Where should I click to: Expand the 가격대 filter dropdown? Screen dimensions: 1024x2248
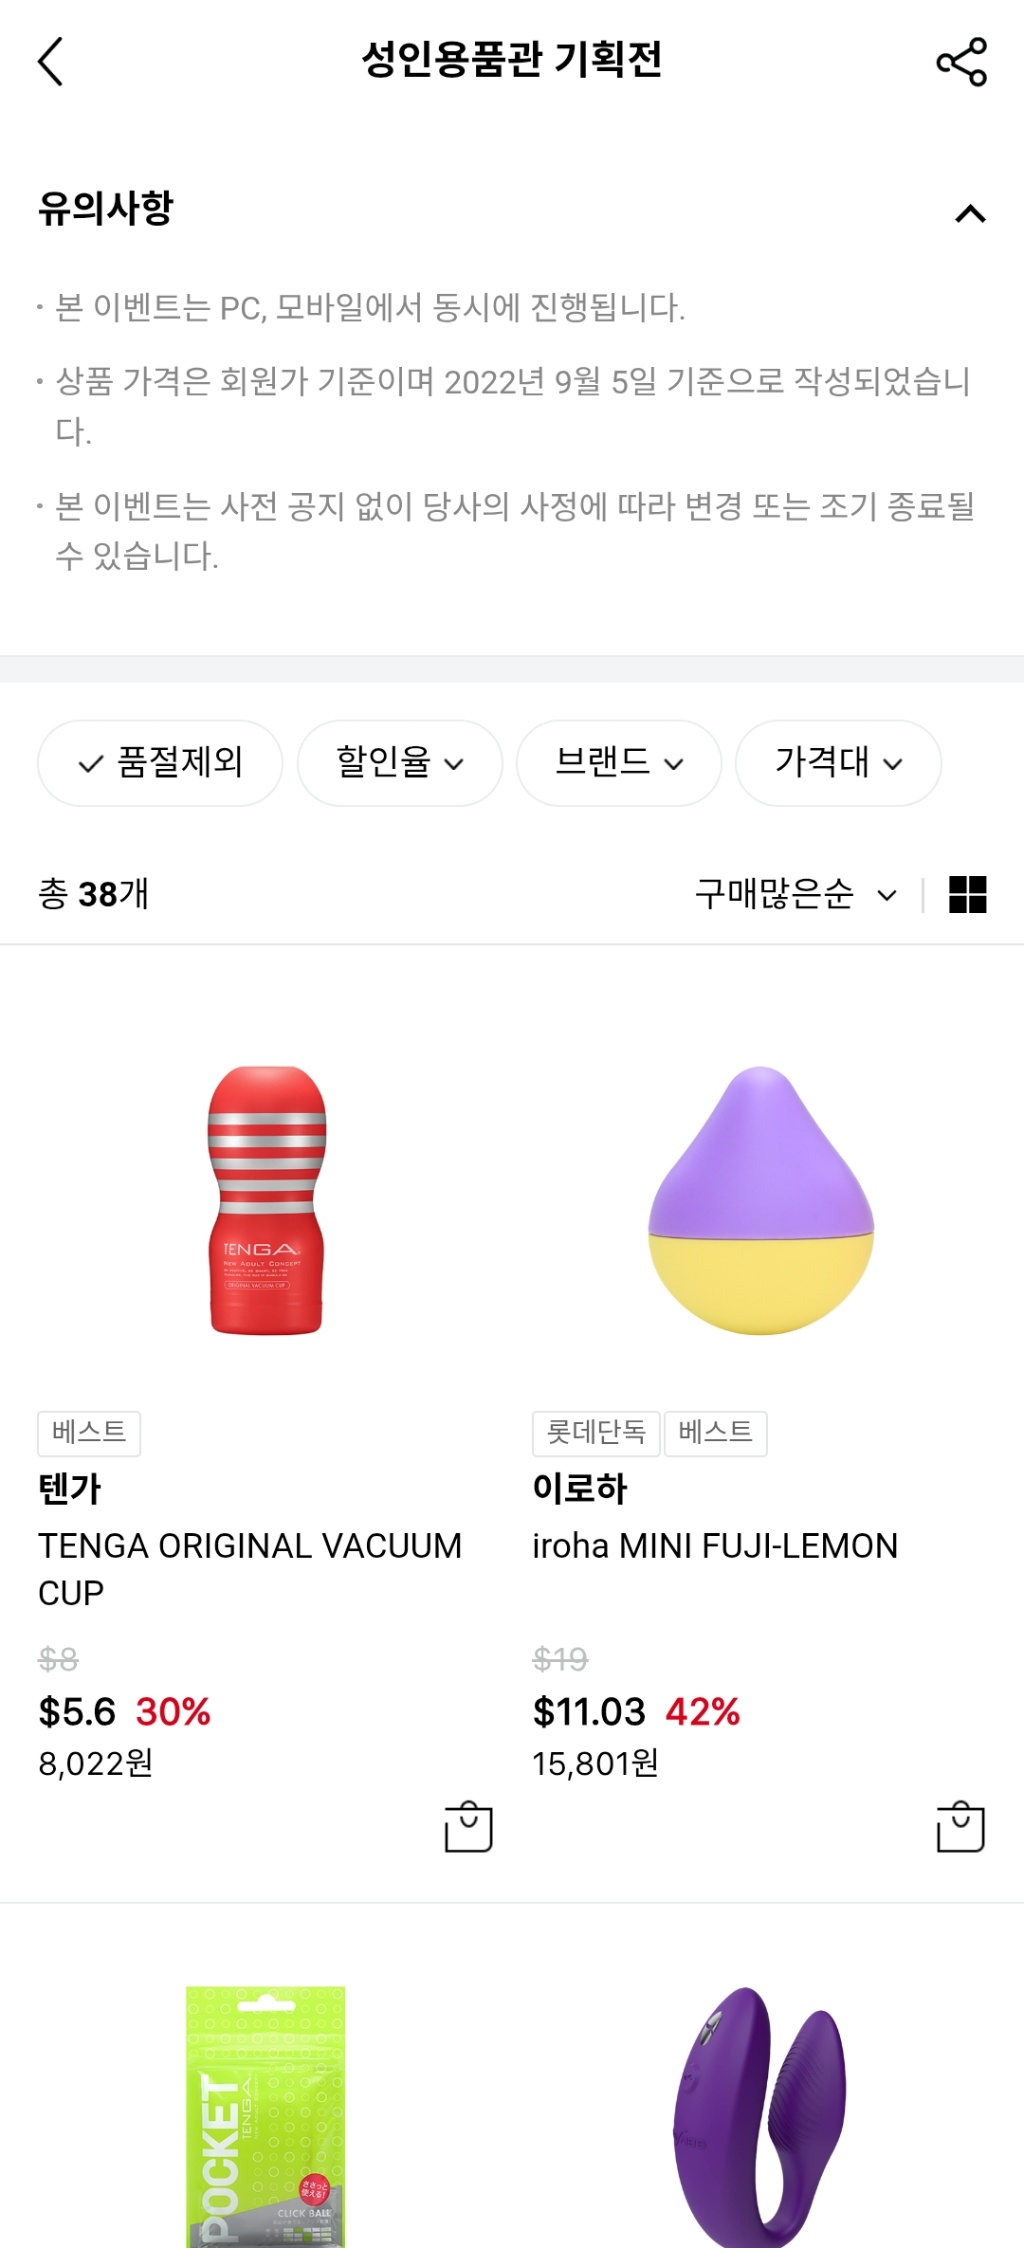click(x=838, y=763)
